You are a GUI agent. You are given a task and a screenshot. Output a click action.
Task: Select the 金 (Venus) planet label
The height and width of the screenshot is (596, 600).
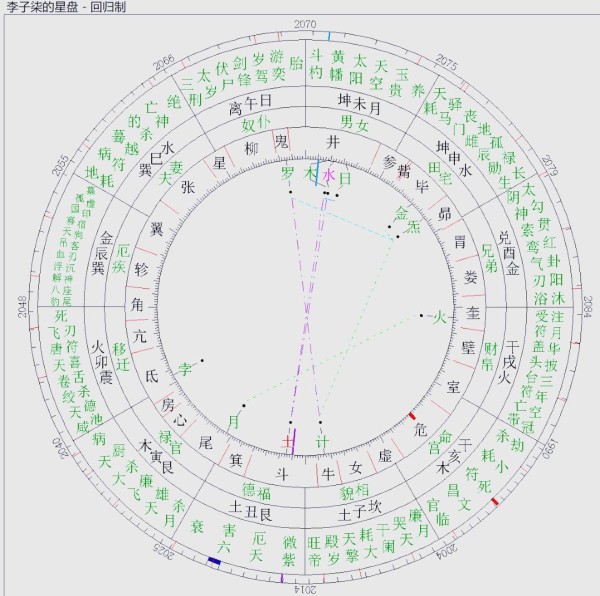click(400, 213)
